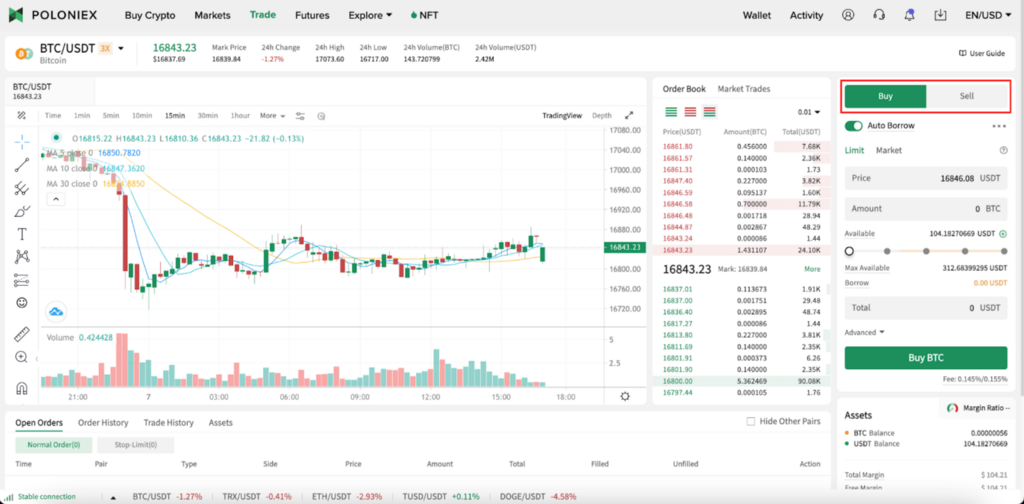Image resolution: width=1024 pixels, height=504 pixels.
Task: Toggle the magnet mode tool
Action: 22,388
